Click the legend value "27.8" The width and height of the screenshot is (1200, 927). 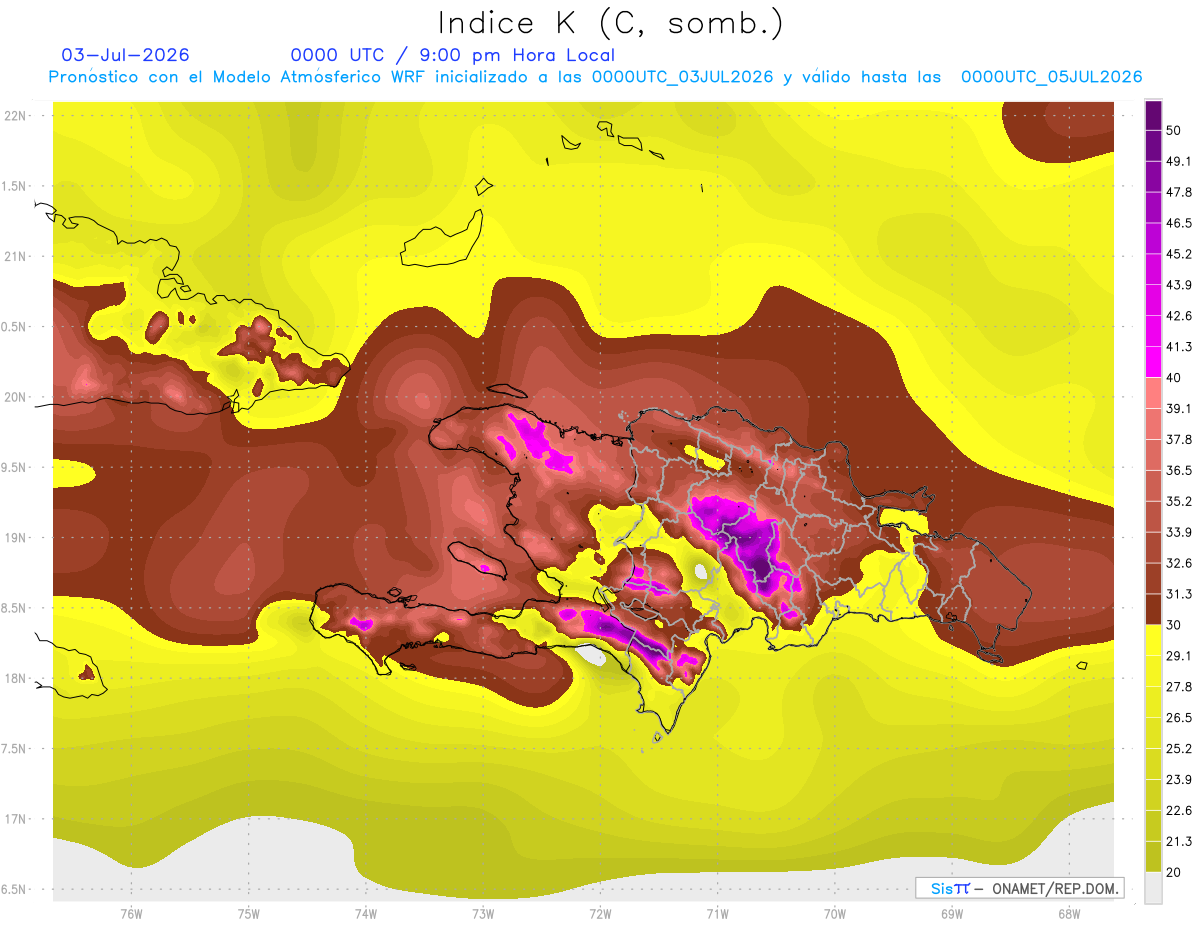pyautogui.click(x=1179, y=687)
